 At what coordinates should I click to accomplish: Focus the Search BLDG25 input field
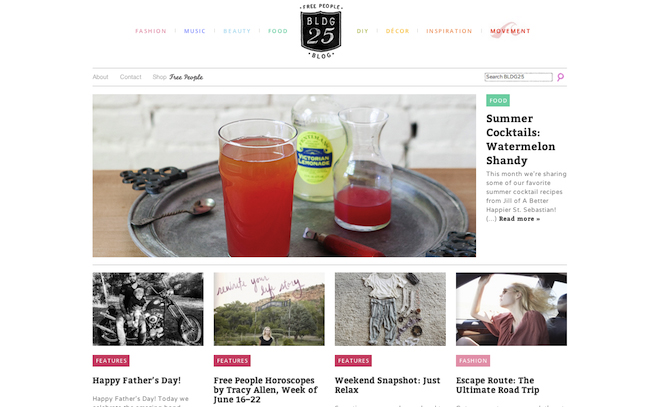[518, 77]
